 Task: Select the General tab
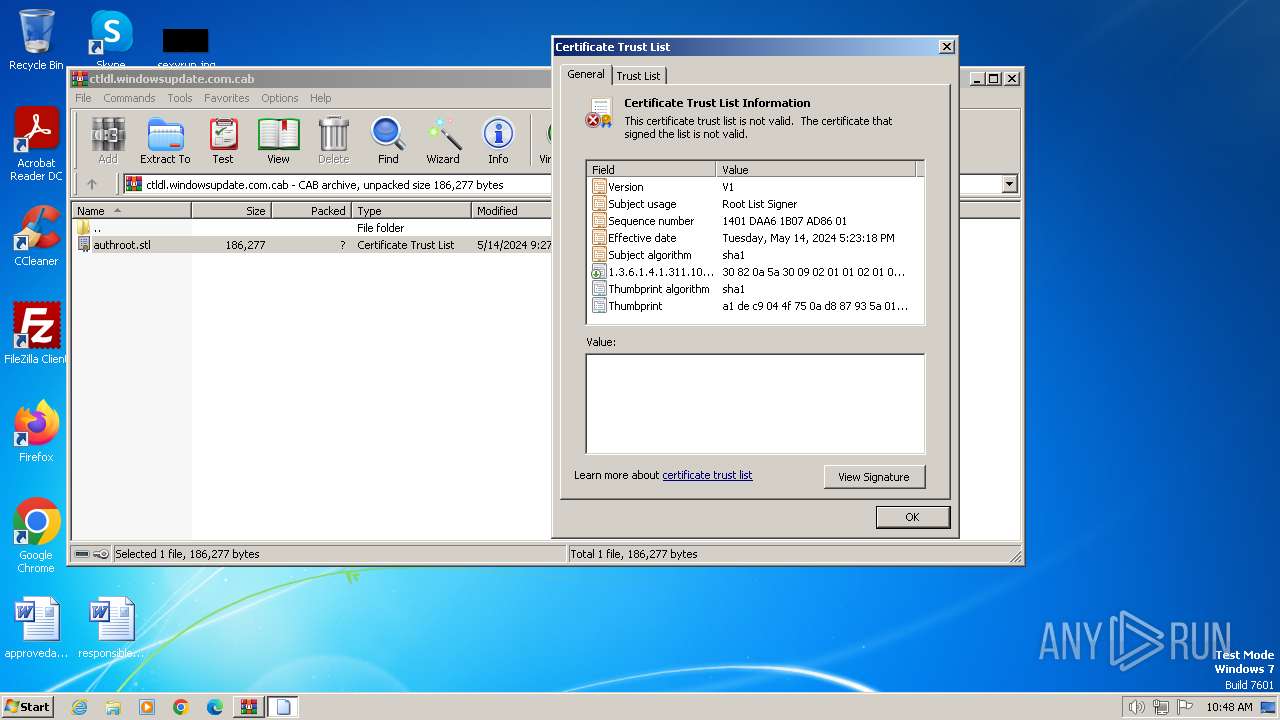586,74
